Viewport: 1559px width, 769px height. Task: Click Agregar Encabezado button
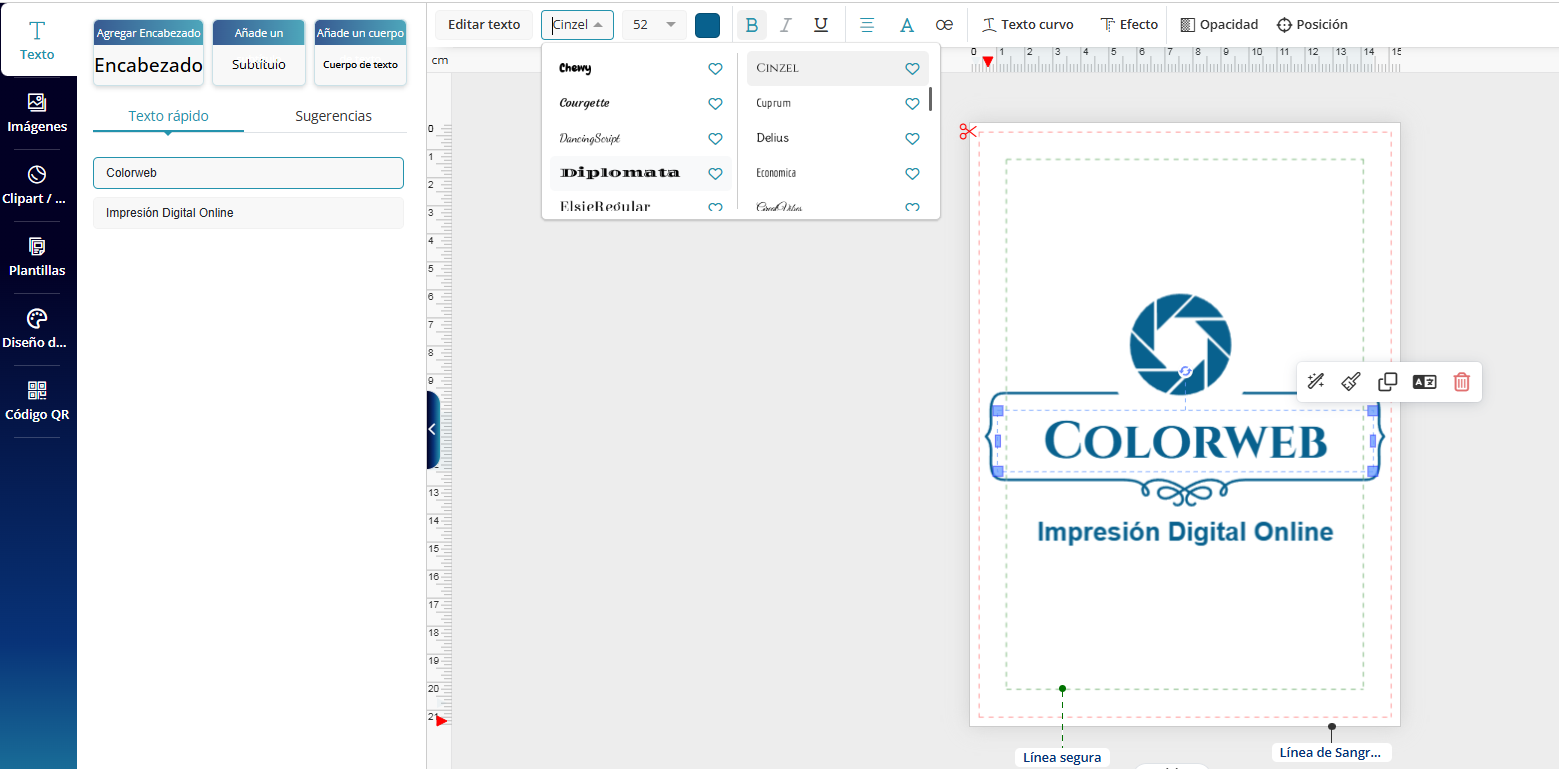pyautogui.click(x=148, y=52)
